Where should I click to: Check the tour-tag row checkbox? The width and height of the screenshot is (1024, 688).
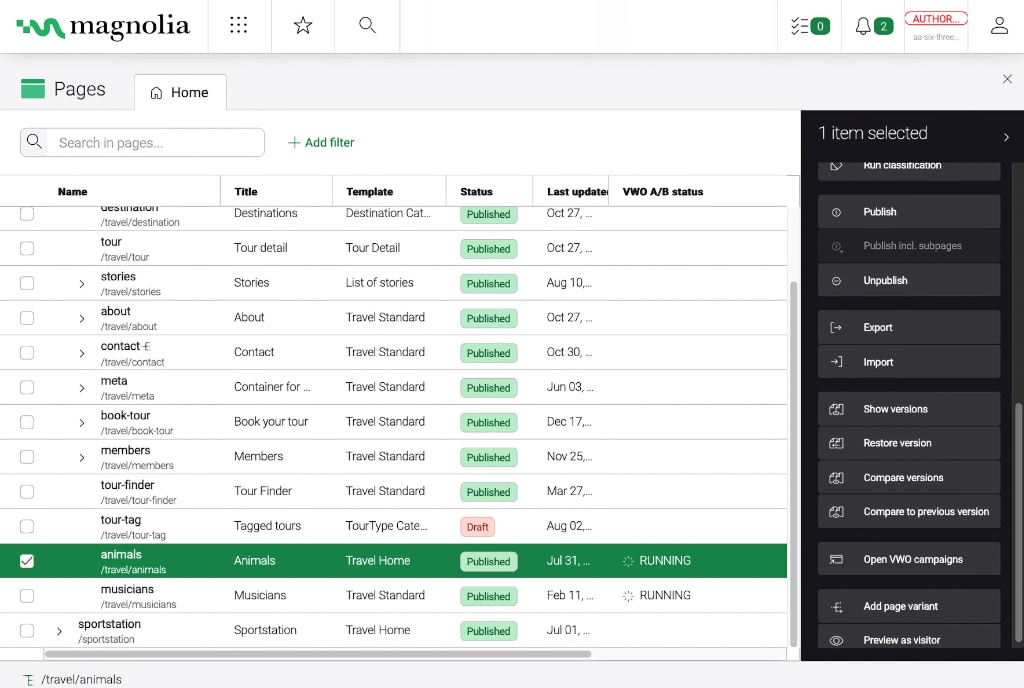[x=27, y=526]
